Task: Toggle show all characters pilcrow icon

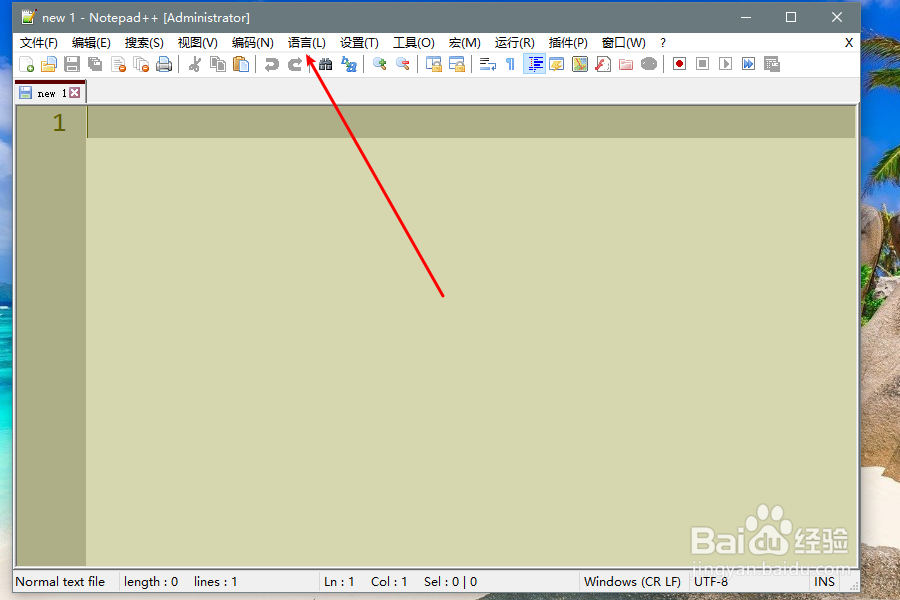Action: point(510,64)
